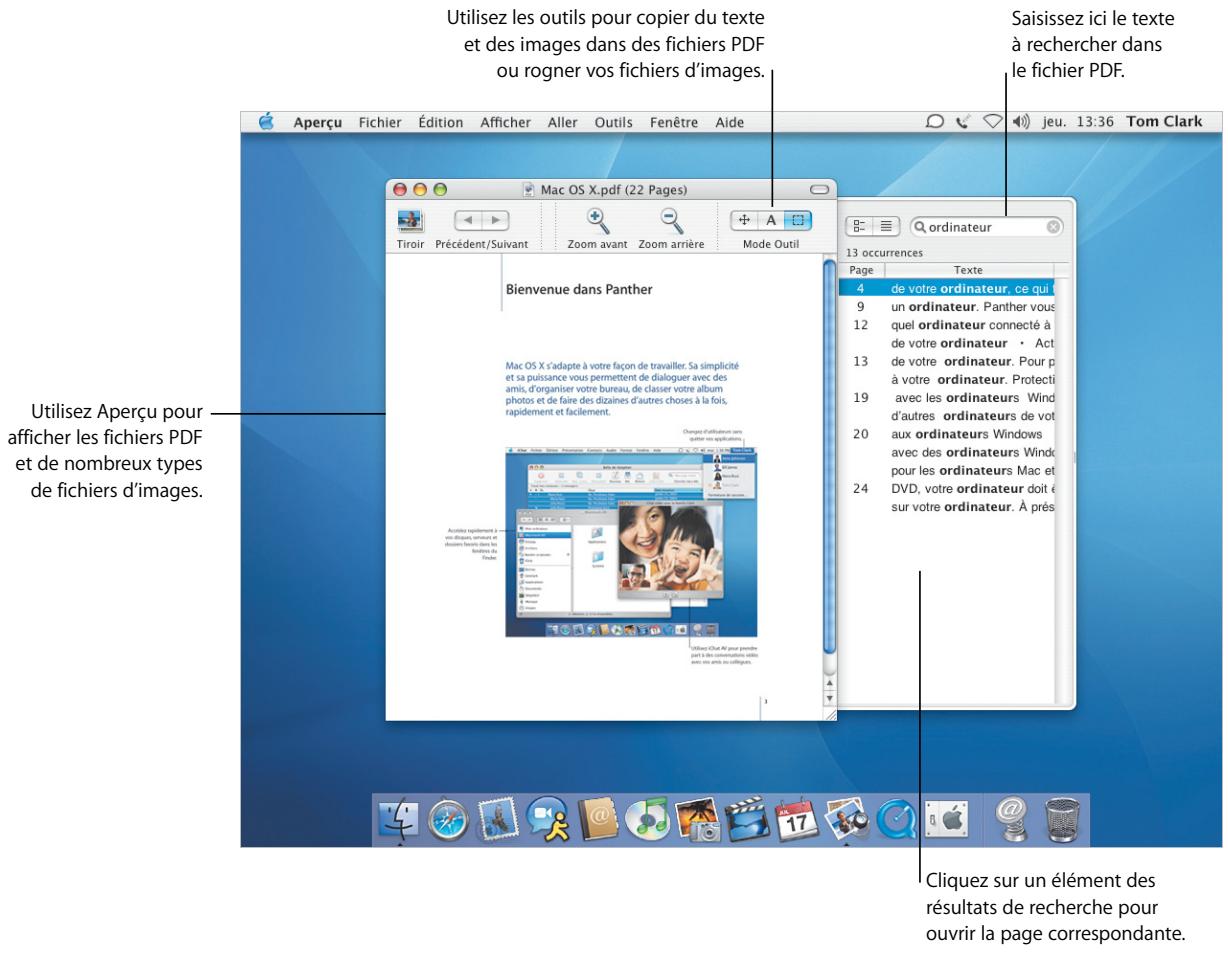Click the iChat status bubble in menu bar

[x=935, y=122]
